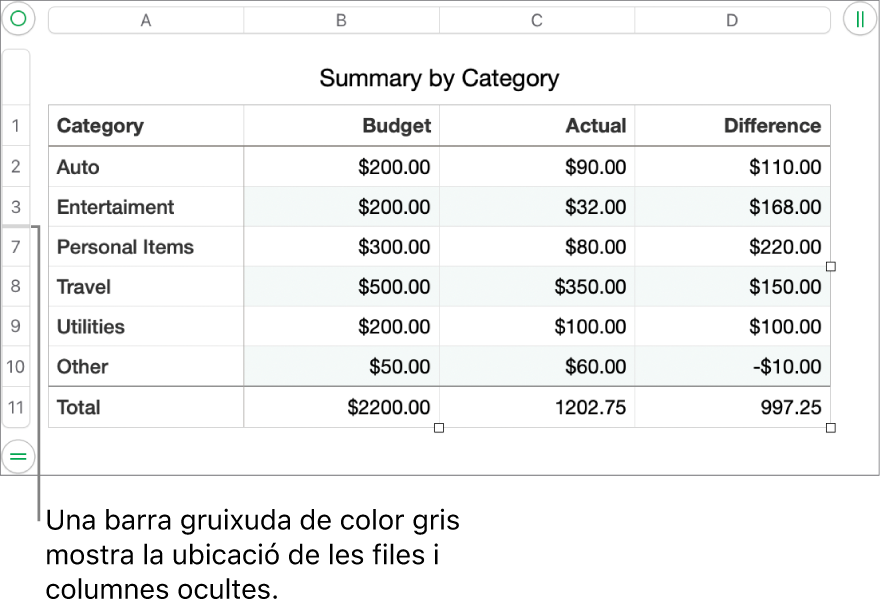Select row header 7
Image resolution: width=880 pixels, height=609 pixels.
15,247
